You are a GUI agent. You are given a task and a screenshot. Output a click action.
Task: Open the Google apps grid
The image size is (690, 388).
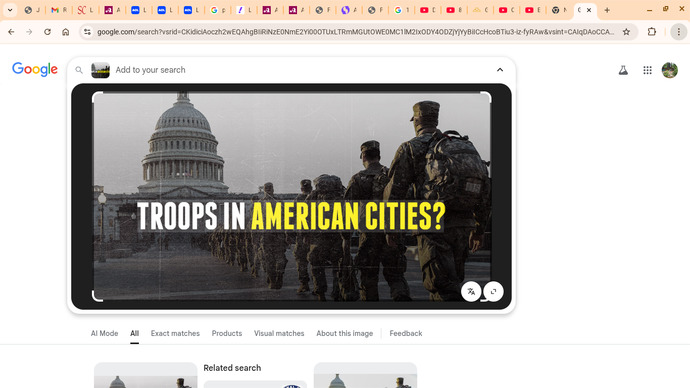click(647, 70)
